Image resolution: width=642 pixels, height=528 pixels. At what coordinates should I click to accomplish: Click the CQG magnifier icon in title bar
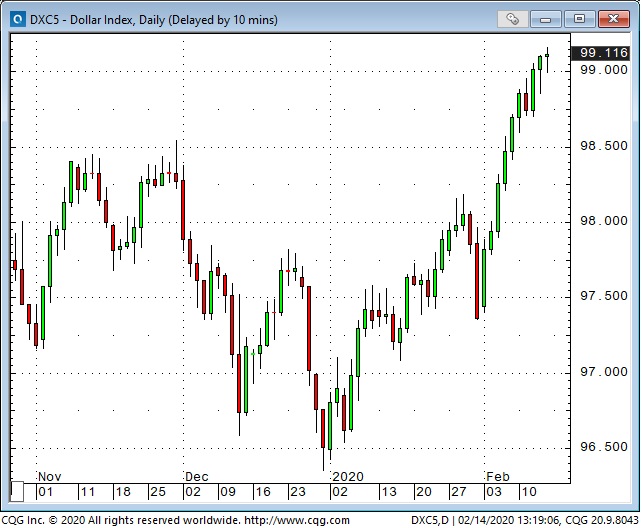(18, 19)
